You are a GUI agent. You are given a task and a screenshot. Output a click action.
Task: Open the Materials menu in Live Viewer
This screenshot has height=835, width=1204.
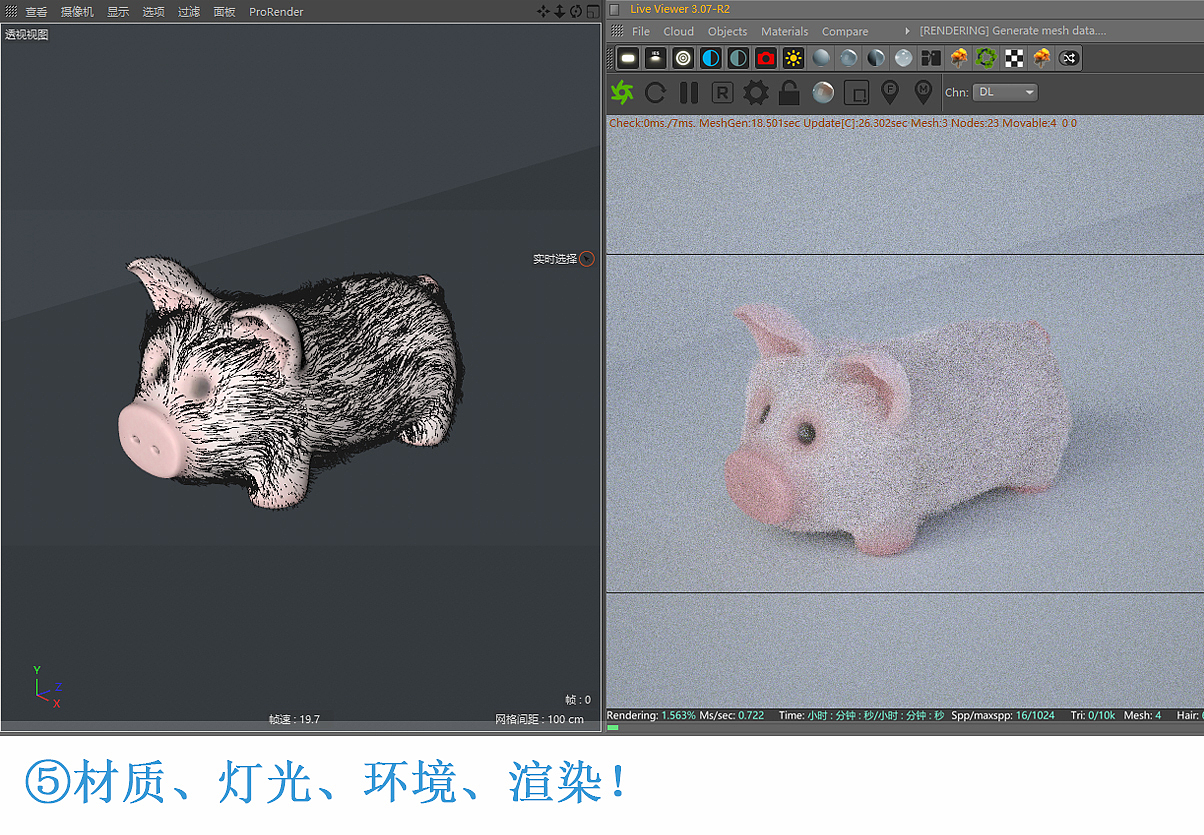pos(784,31)
